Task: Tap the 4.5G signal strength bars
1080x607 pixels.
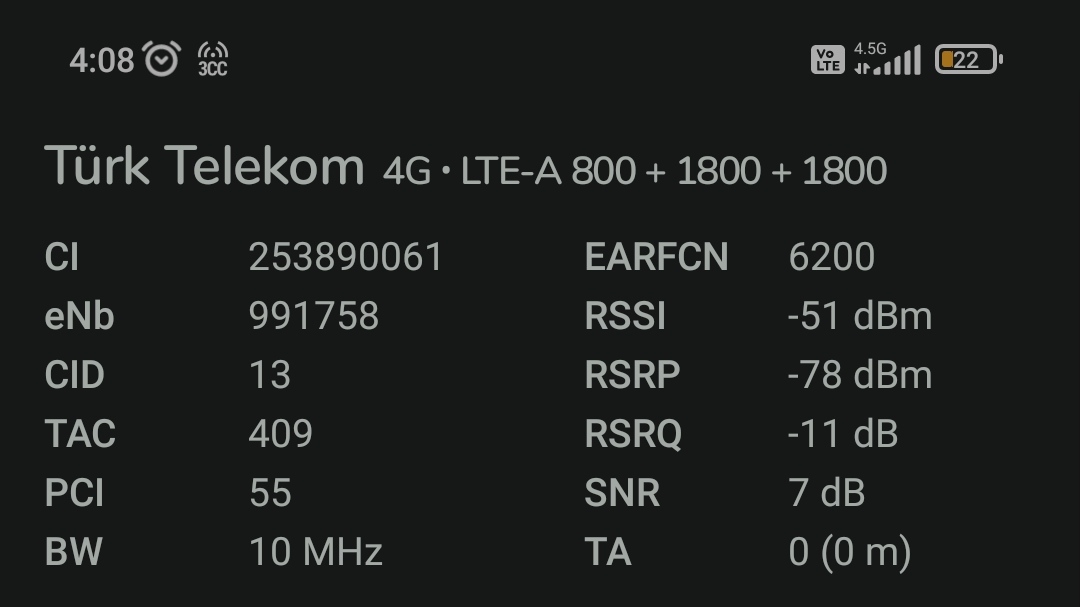Action: tap(887, 59)
